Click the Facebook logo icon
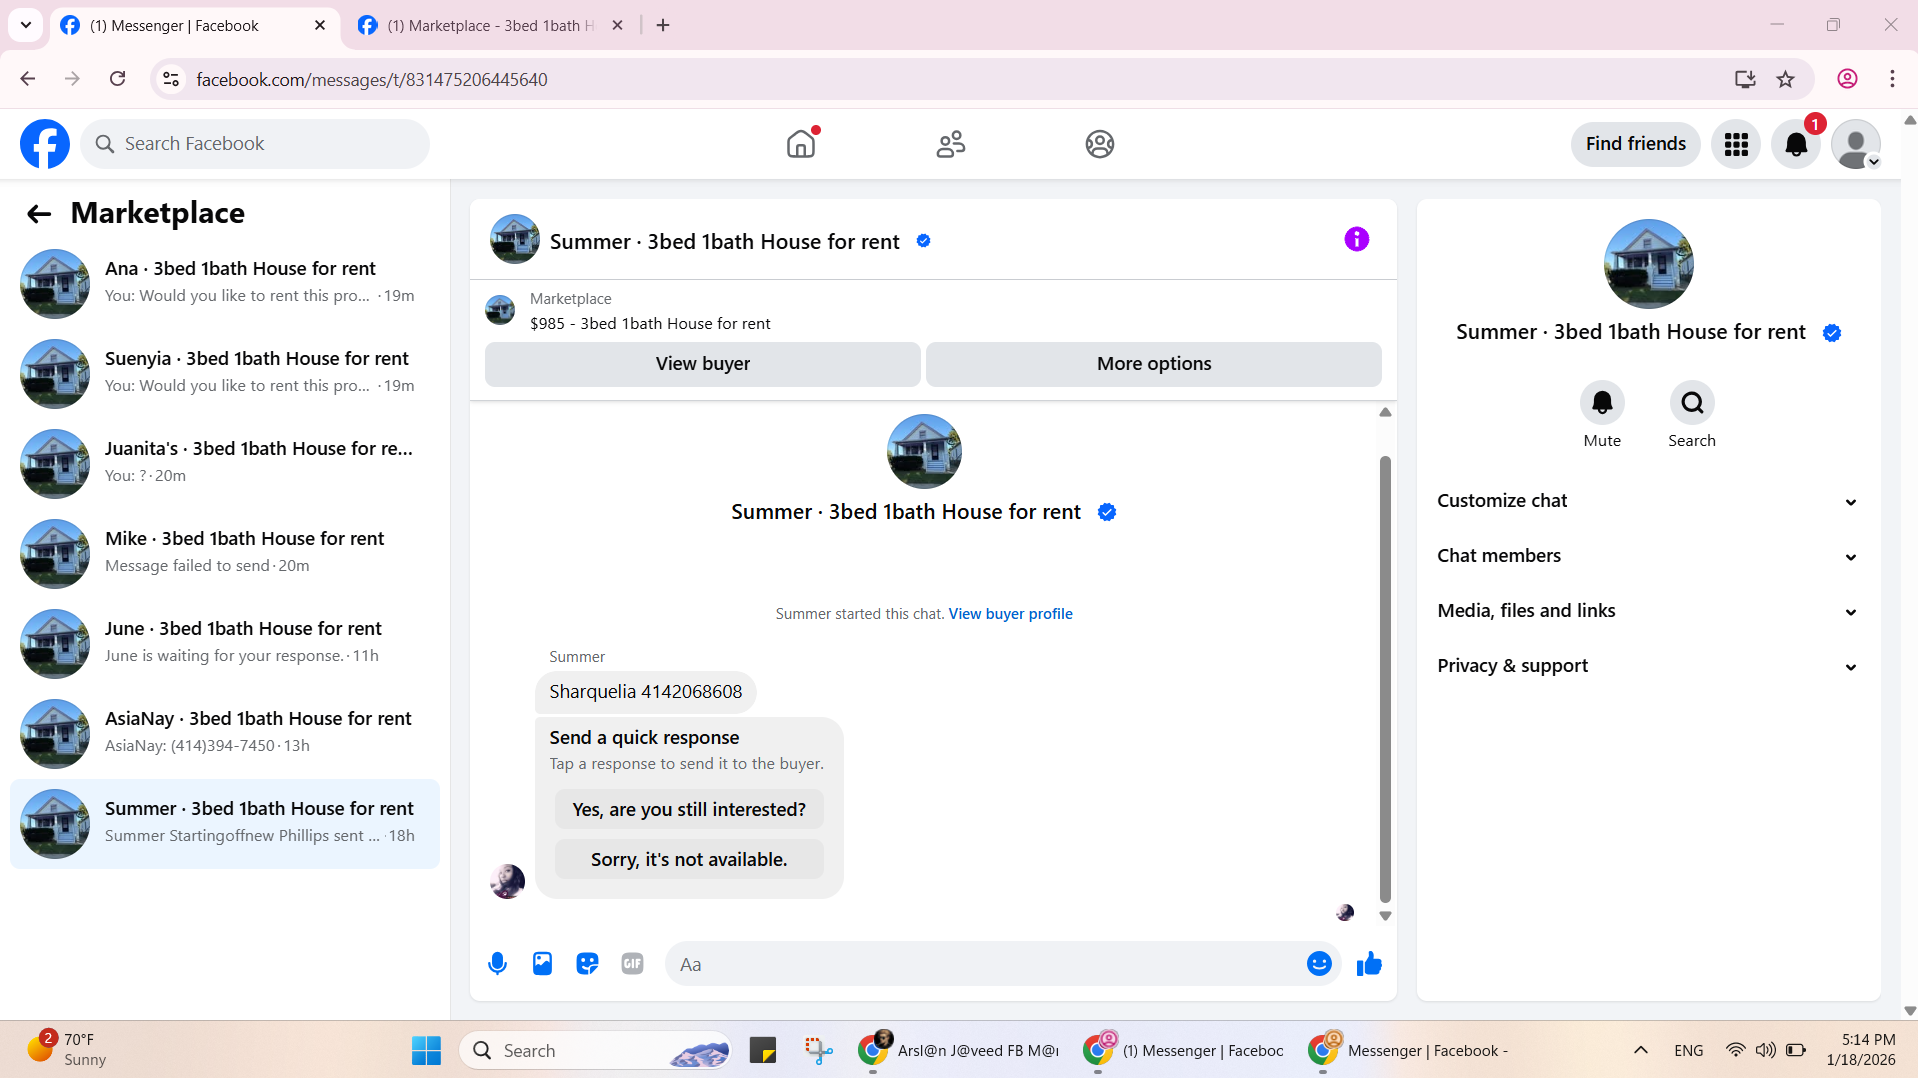 click(x=45, y=144)
